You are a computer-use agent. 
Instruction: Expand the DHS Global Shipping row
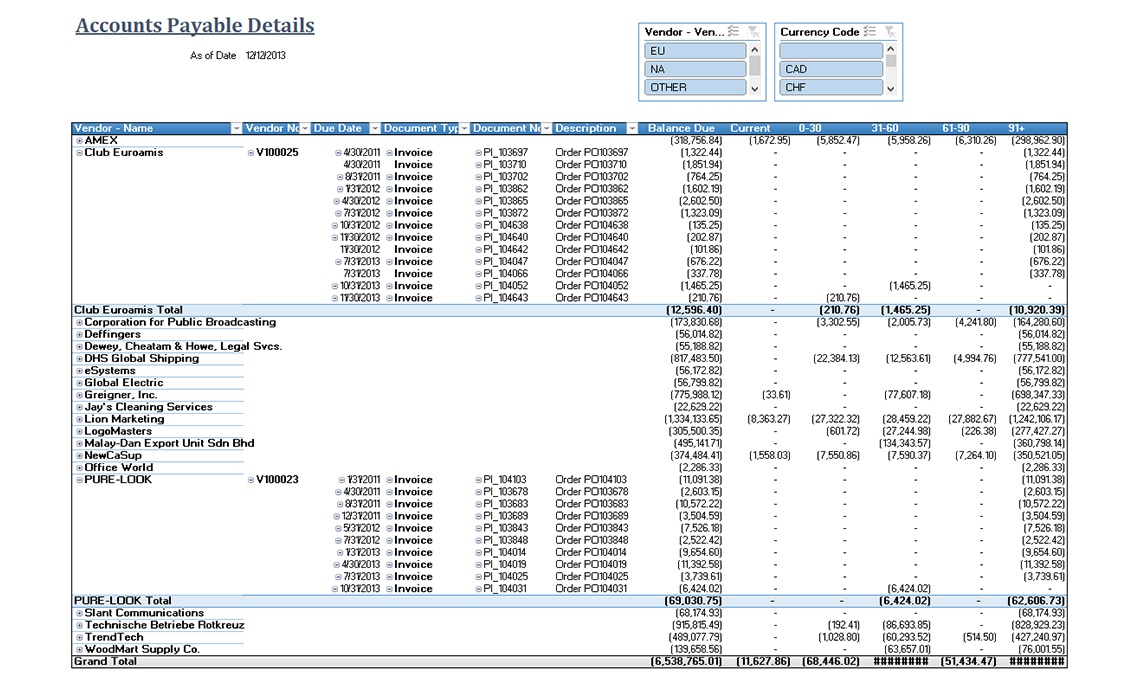click(79, 358)
